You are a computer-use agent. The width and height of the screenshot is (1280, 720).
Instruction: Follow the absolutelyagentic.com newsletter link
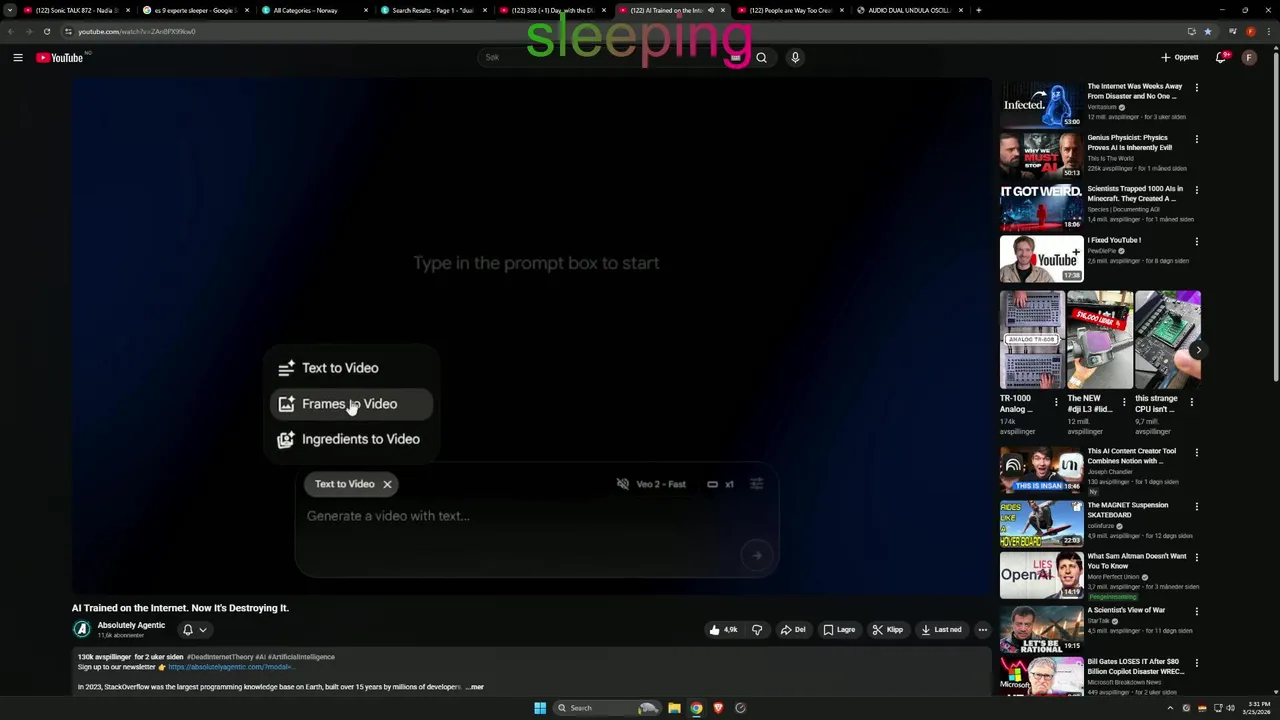[230, 667]
